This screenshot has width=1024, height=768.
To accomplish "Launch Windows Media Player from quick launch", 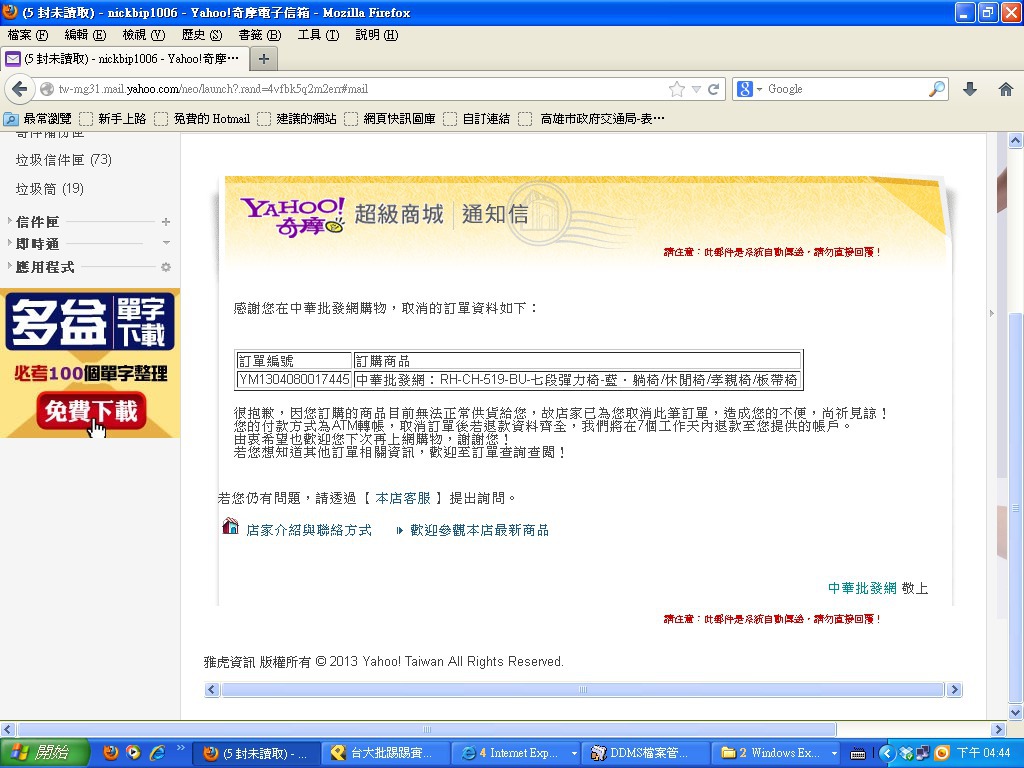I will click(133, 753).
